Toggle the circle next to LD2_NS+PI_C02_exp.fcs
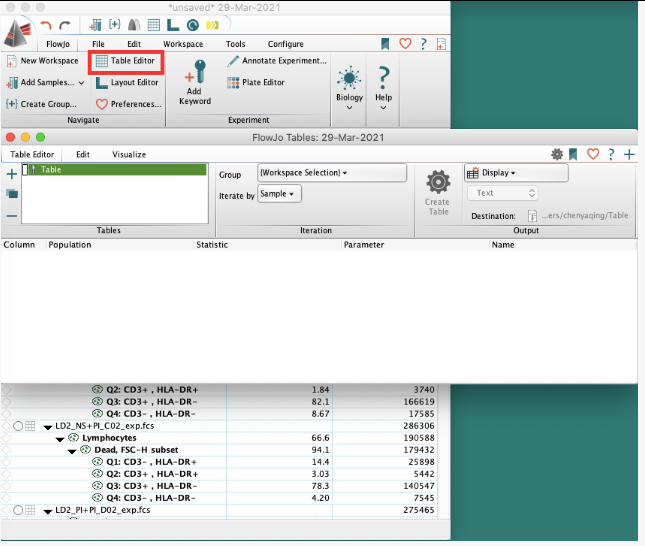The height and width of the screenshot is (546, 645). click(17, 426)
